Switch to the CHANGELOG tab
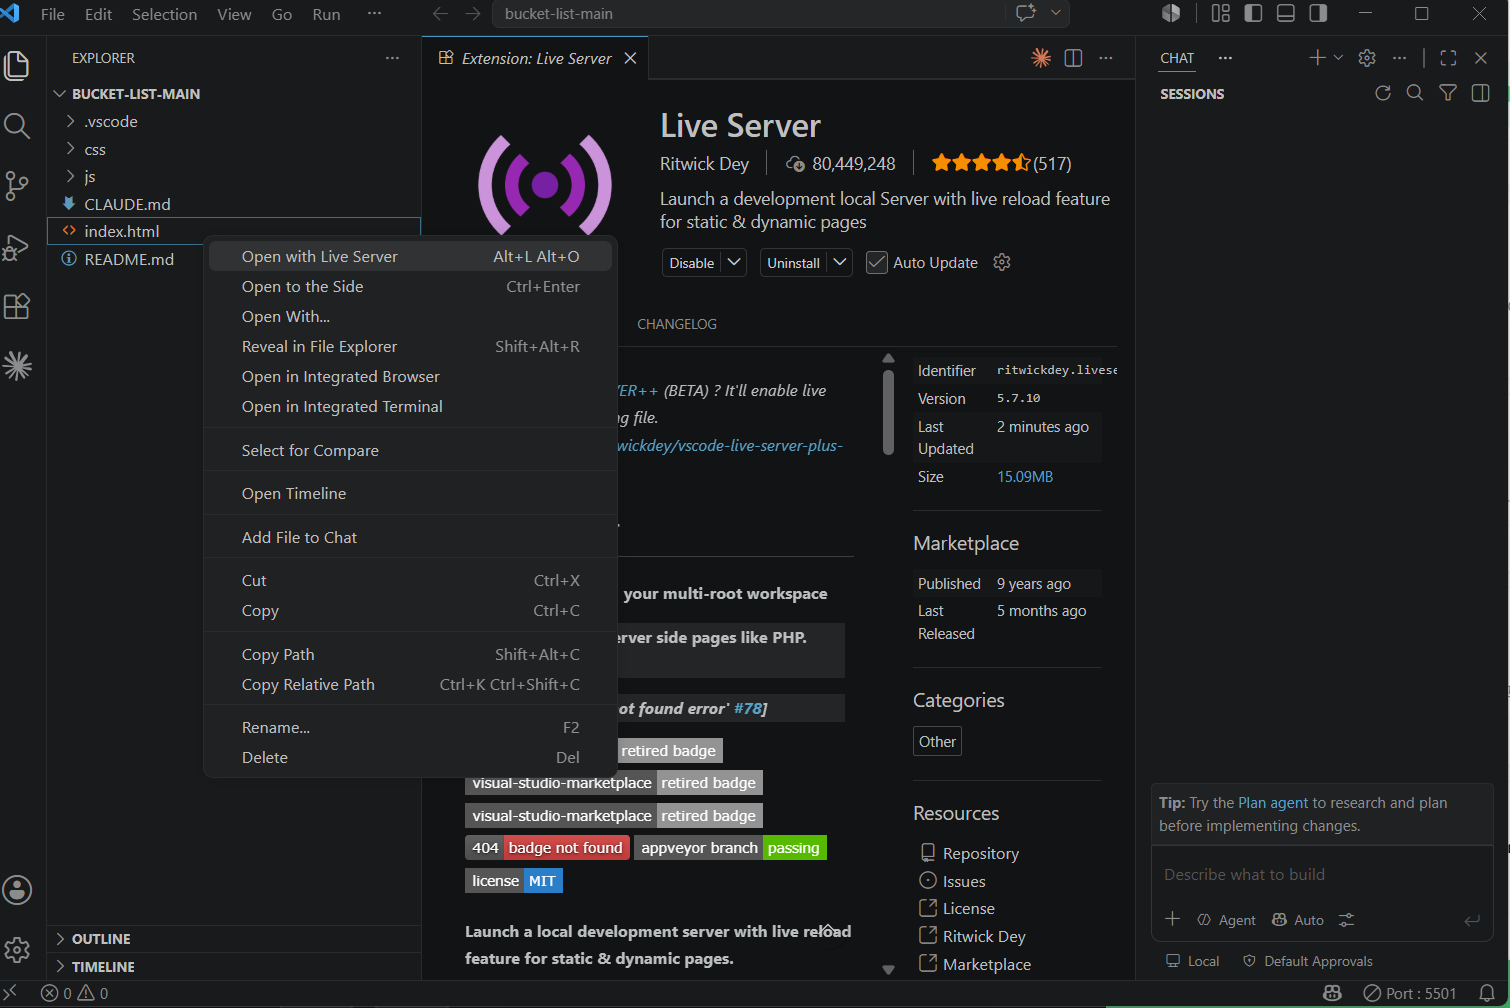 677,324
